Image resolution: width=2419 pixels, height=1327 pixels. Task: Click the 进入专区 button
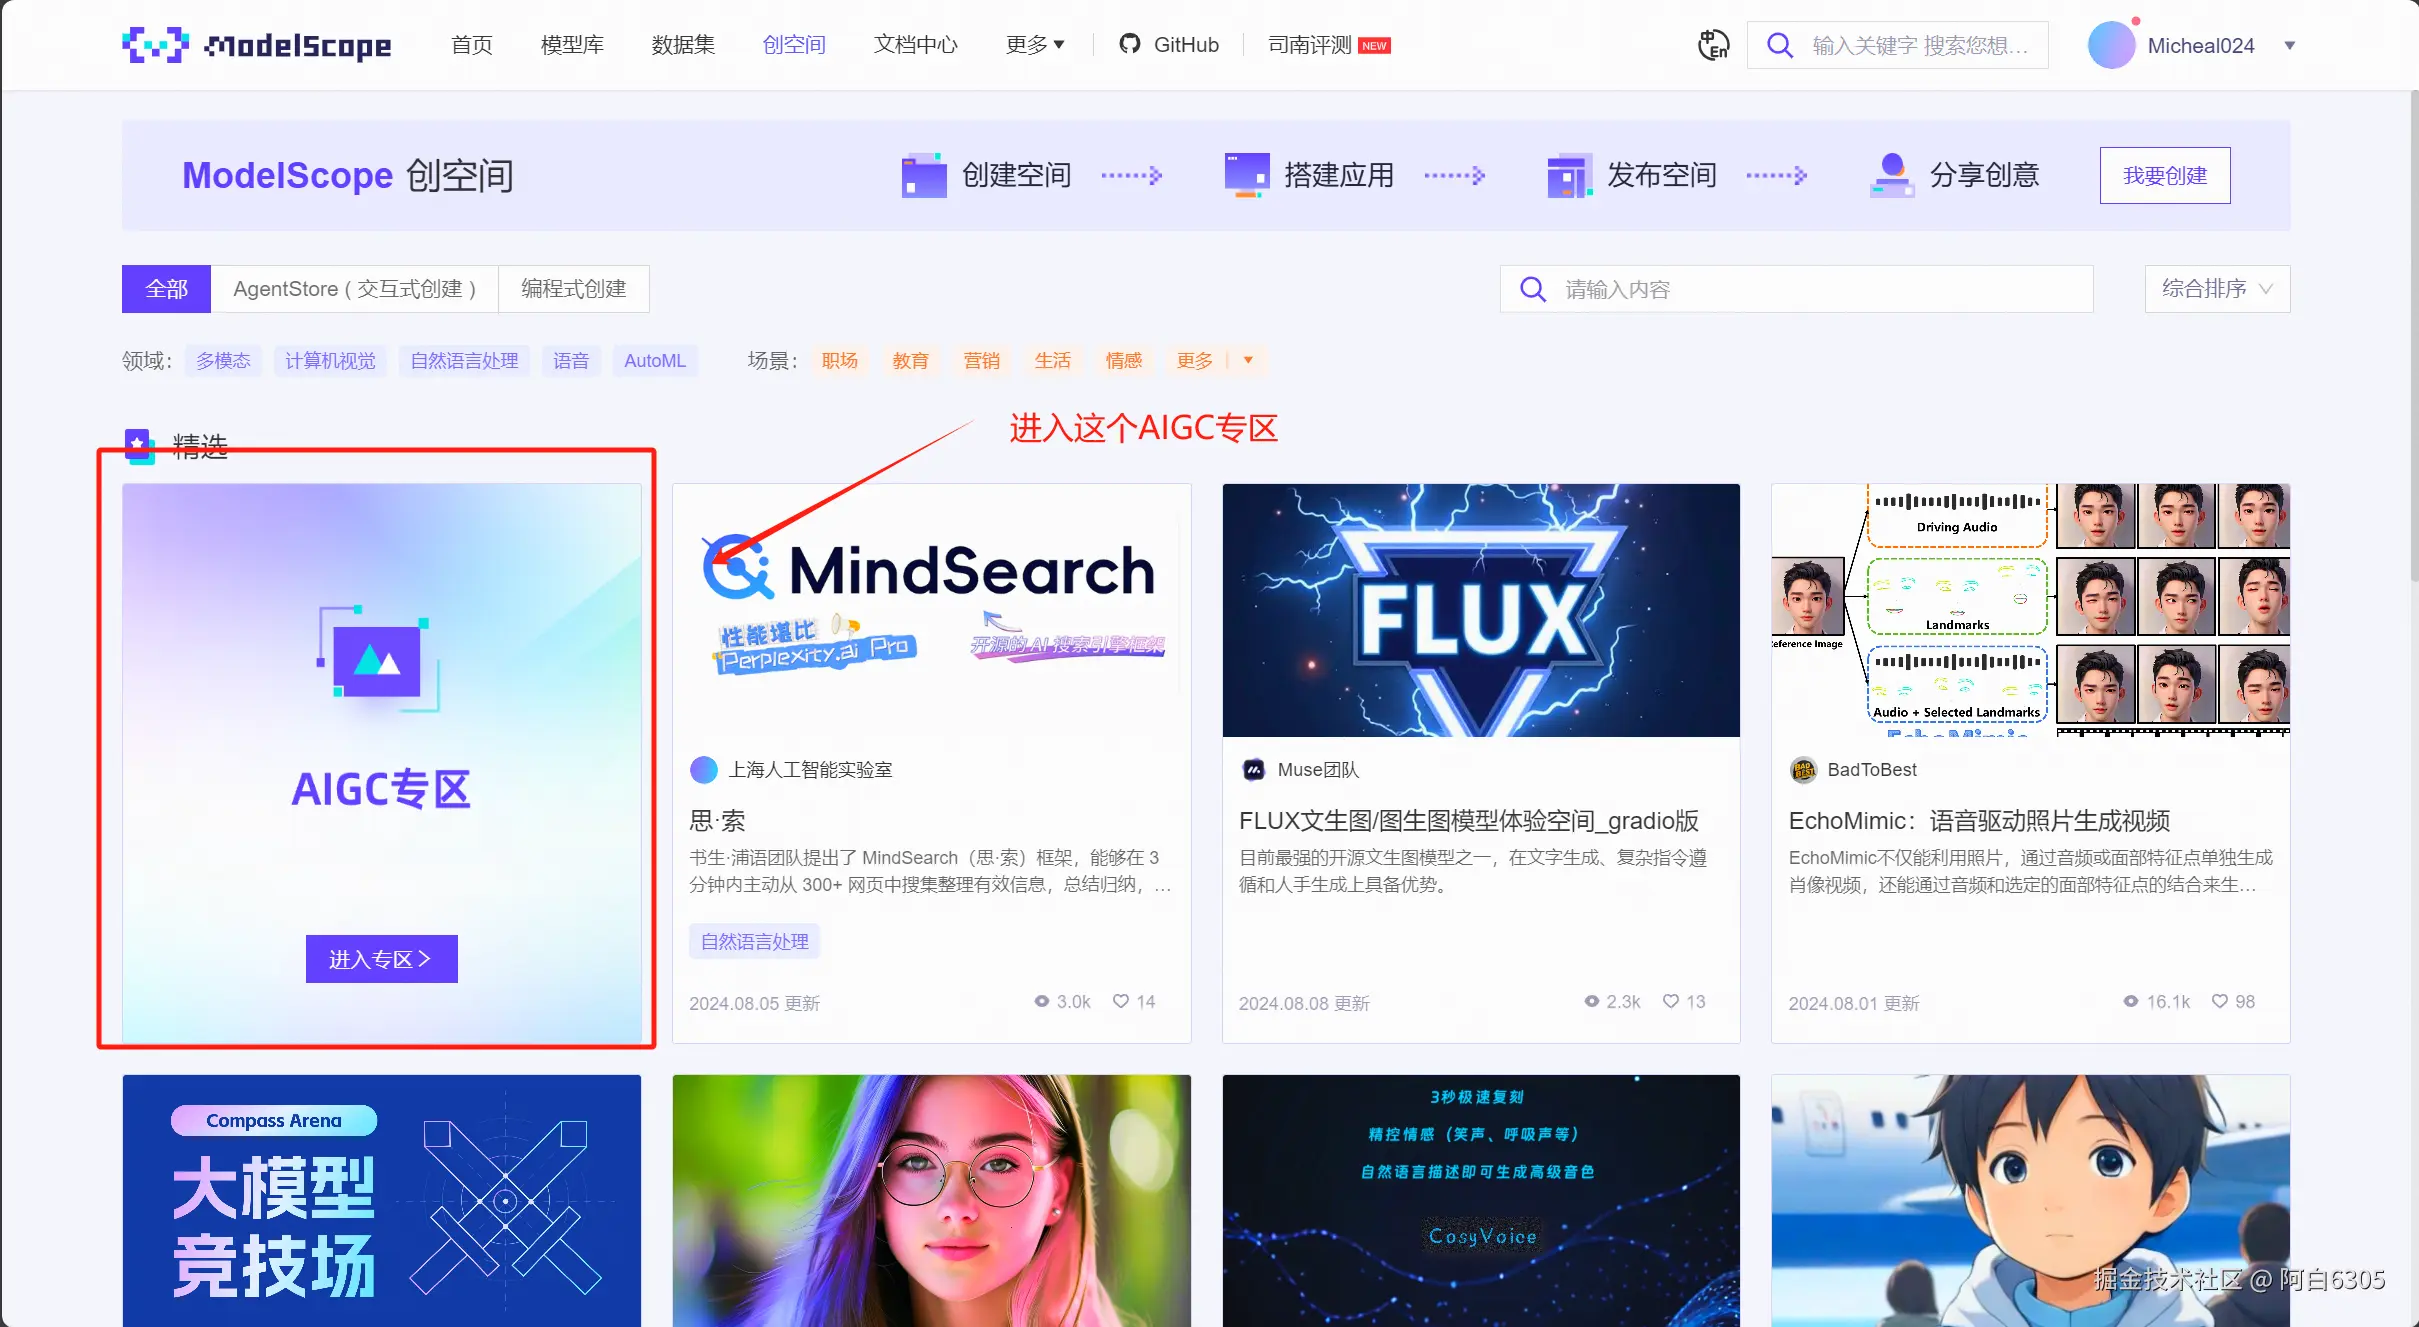[381, 959]
